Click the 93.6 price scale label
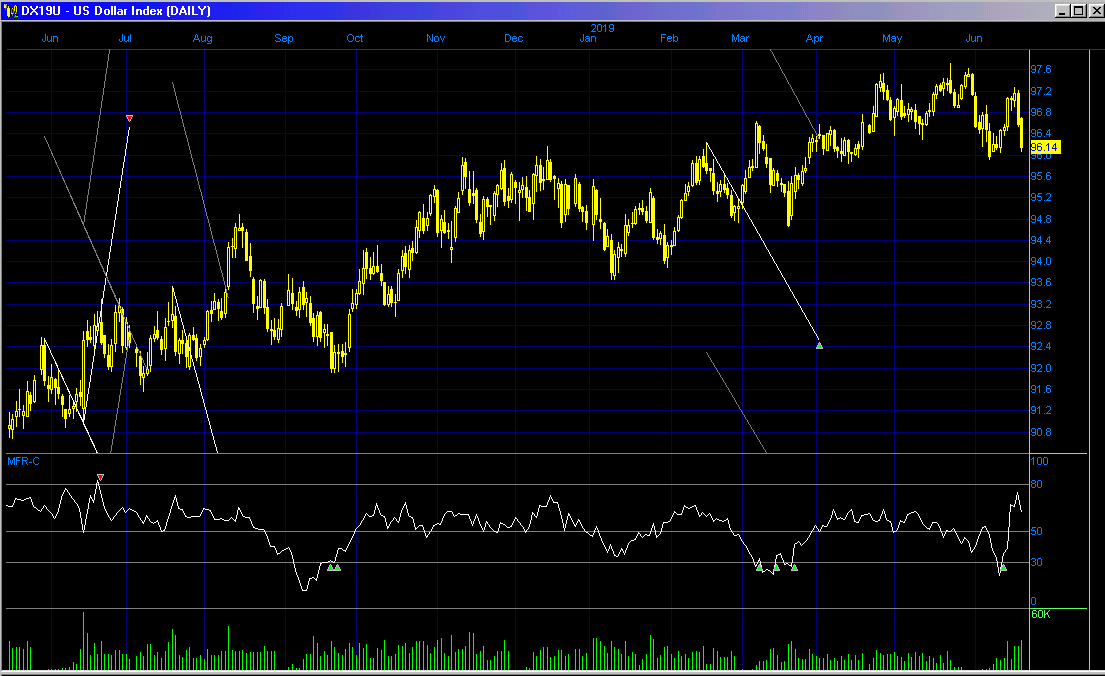Image resolution: width=1105 pixels, height=676 pixels. [x=1041, y=282]
